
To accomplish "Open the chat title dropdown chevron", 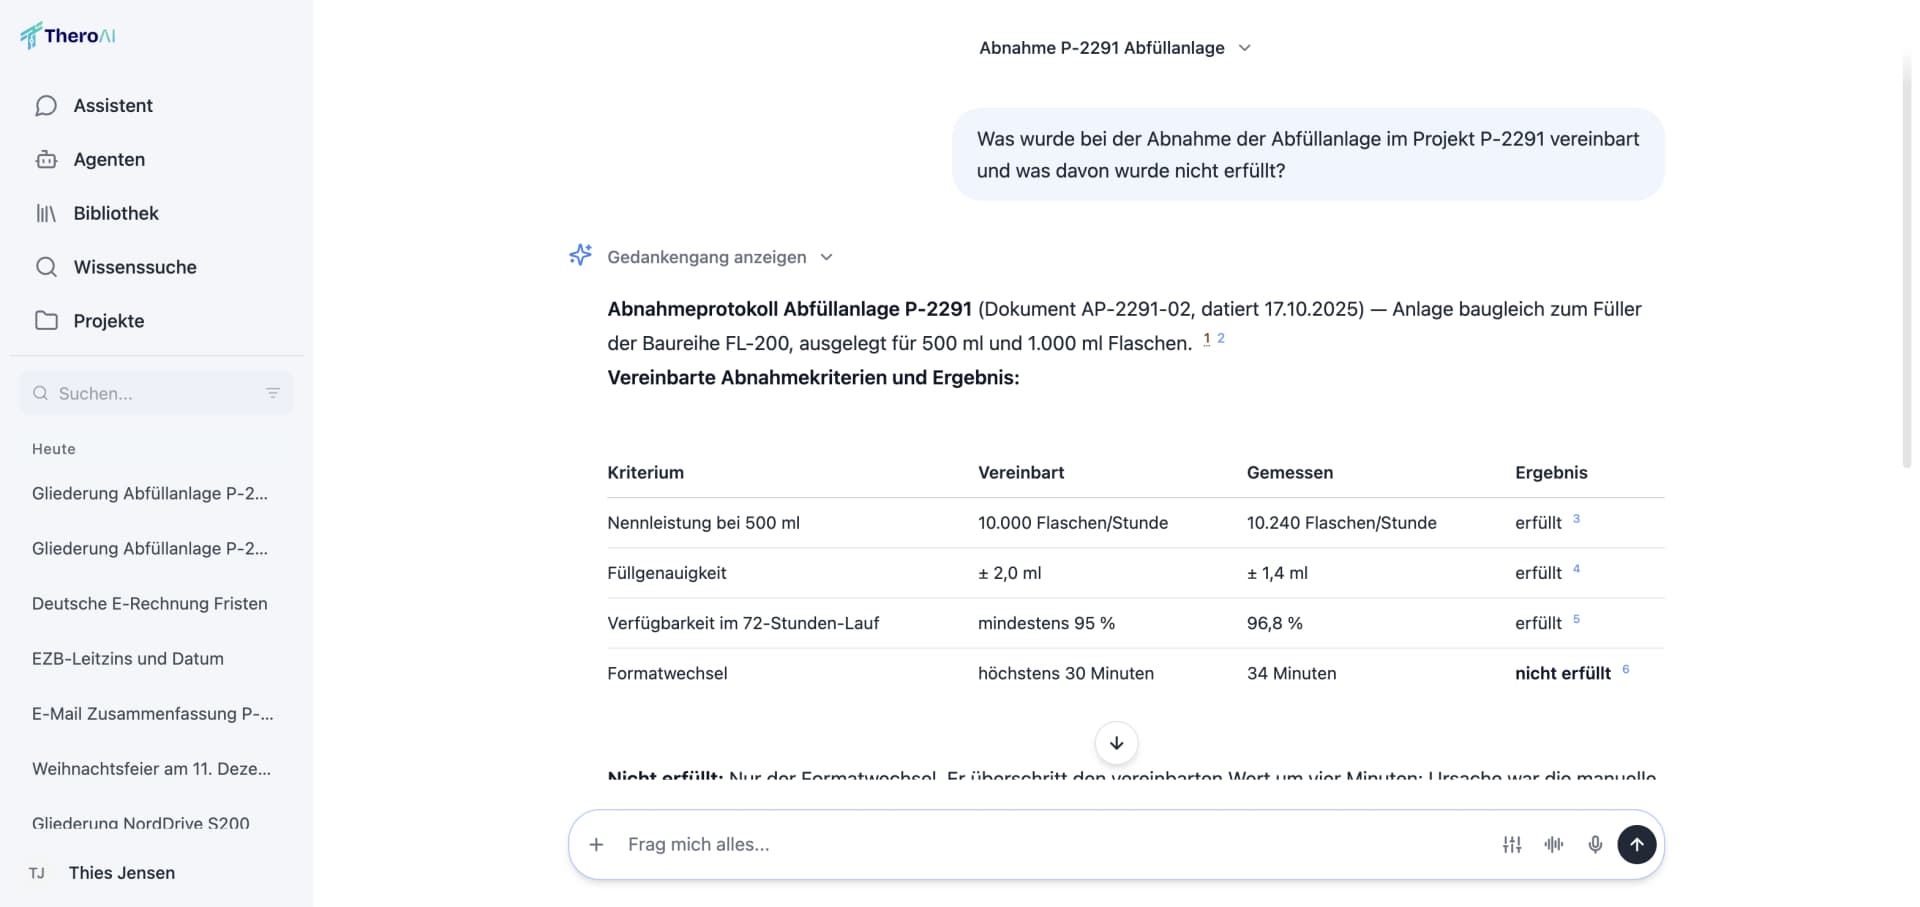I will click(x=1244, y=48).
